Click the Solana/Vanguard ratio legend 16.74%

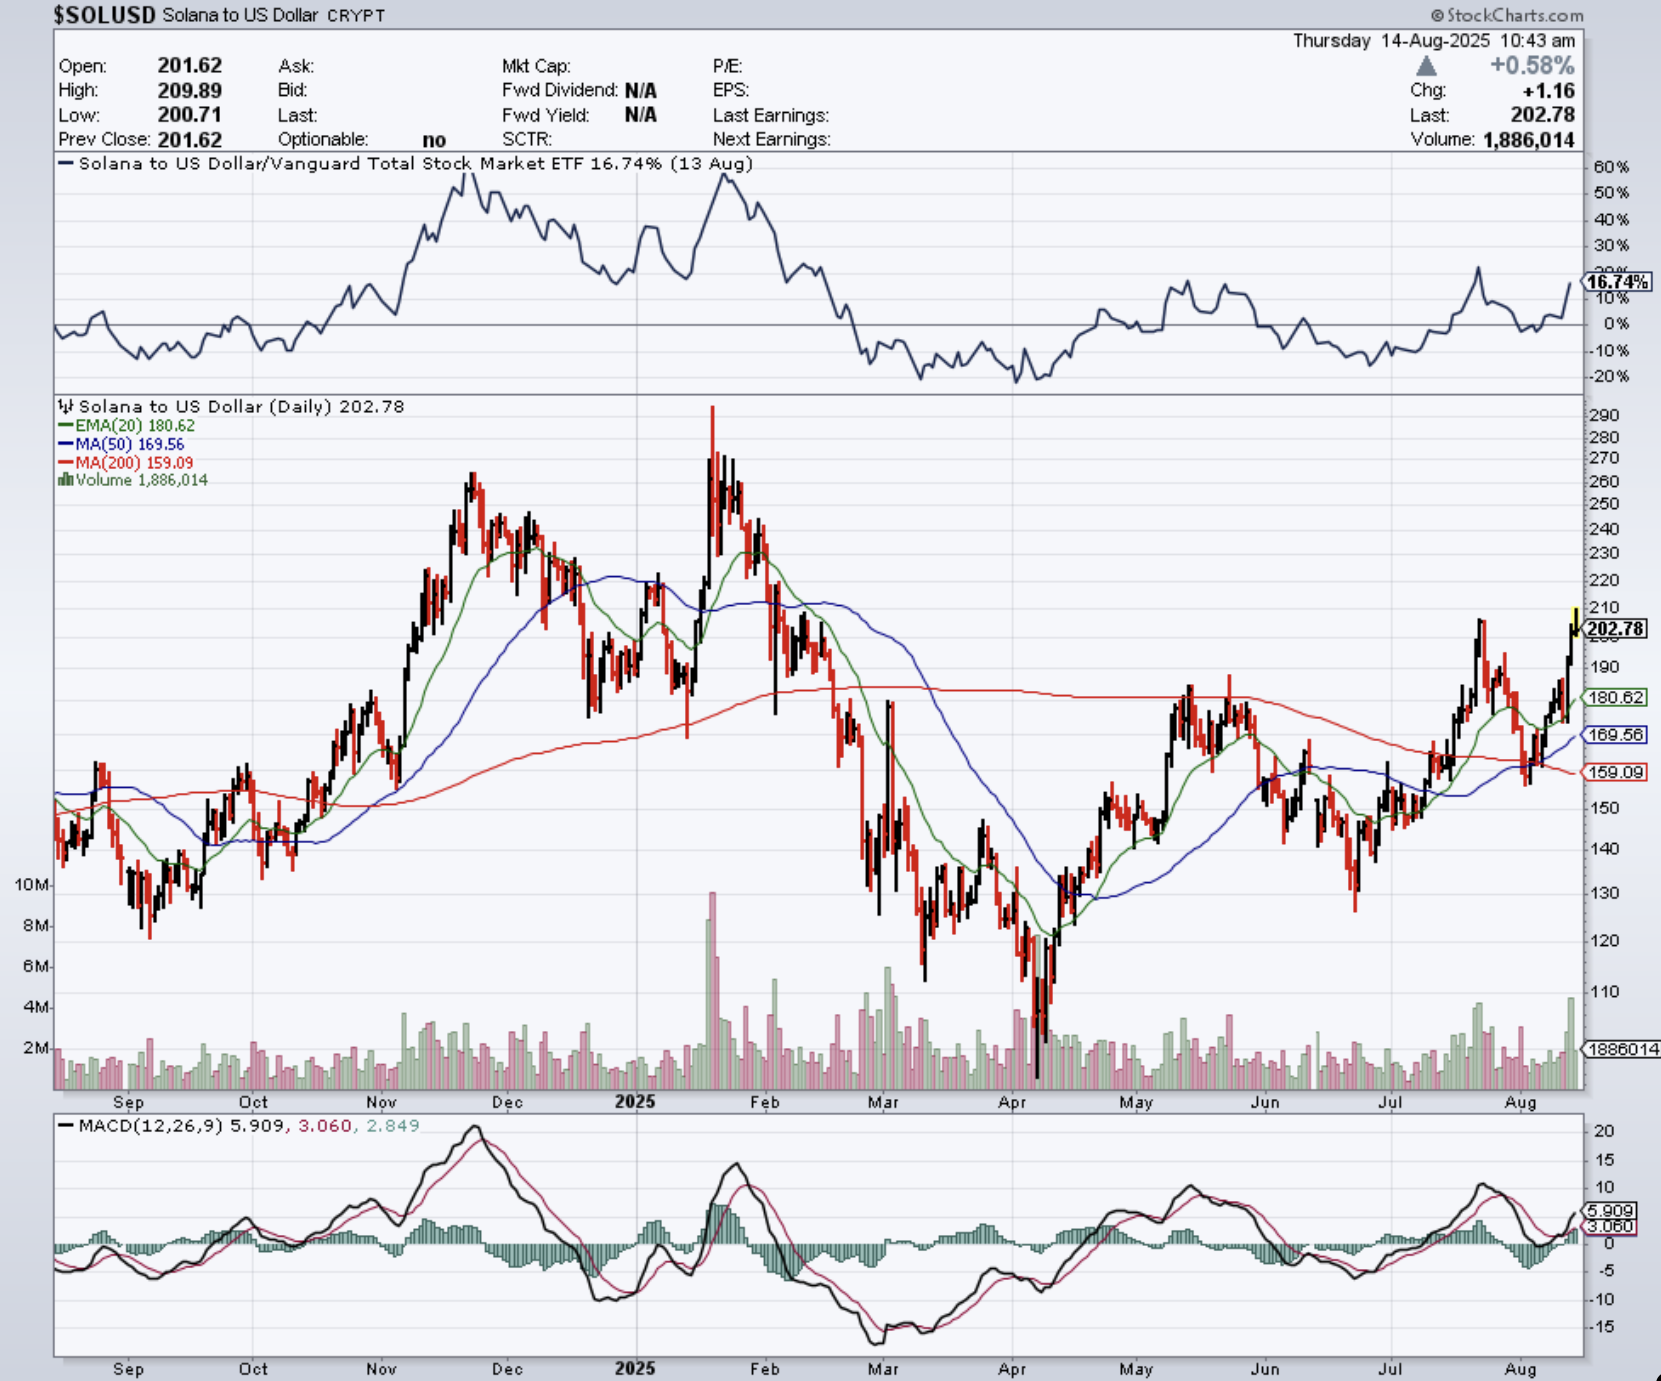point(405,163)
